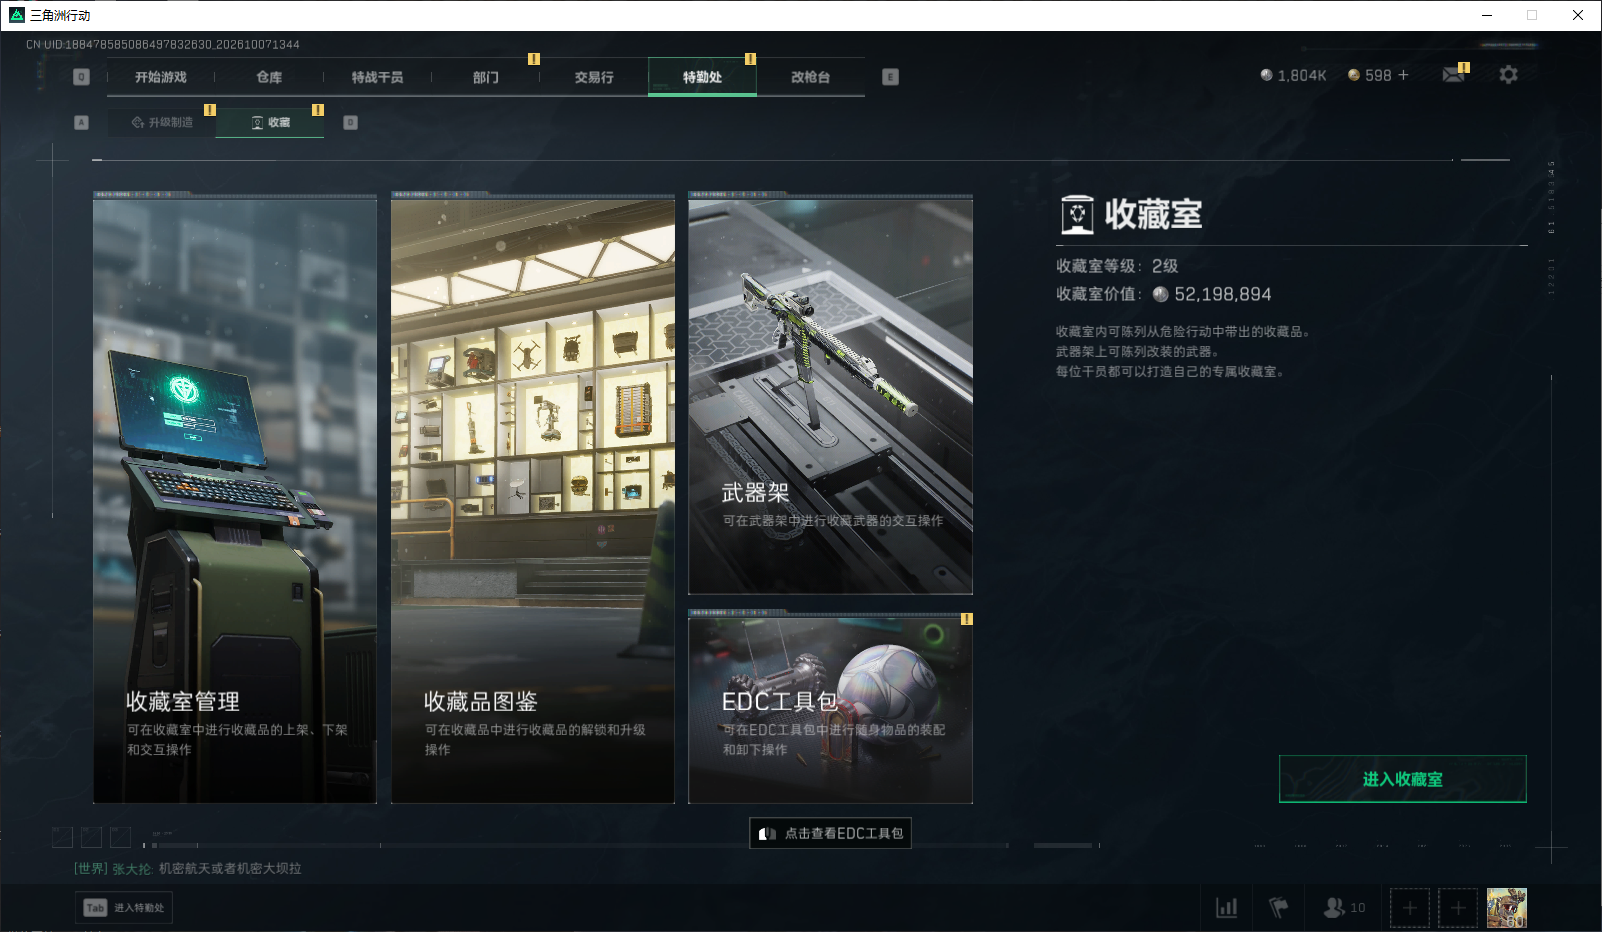Open the 仓库 tab
The width and height of the screenshot is (1602, 932).
coord(269,77)
